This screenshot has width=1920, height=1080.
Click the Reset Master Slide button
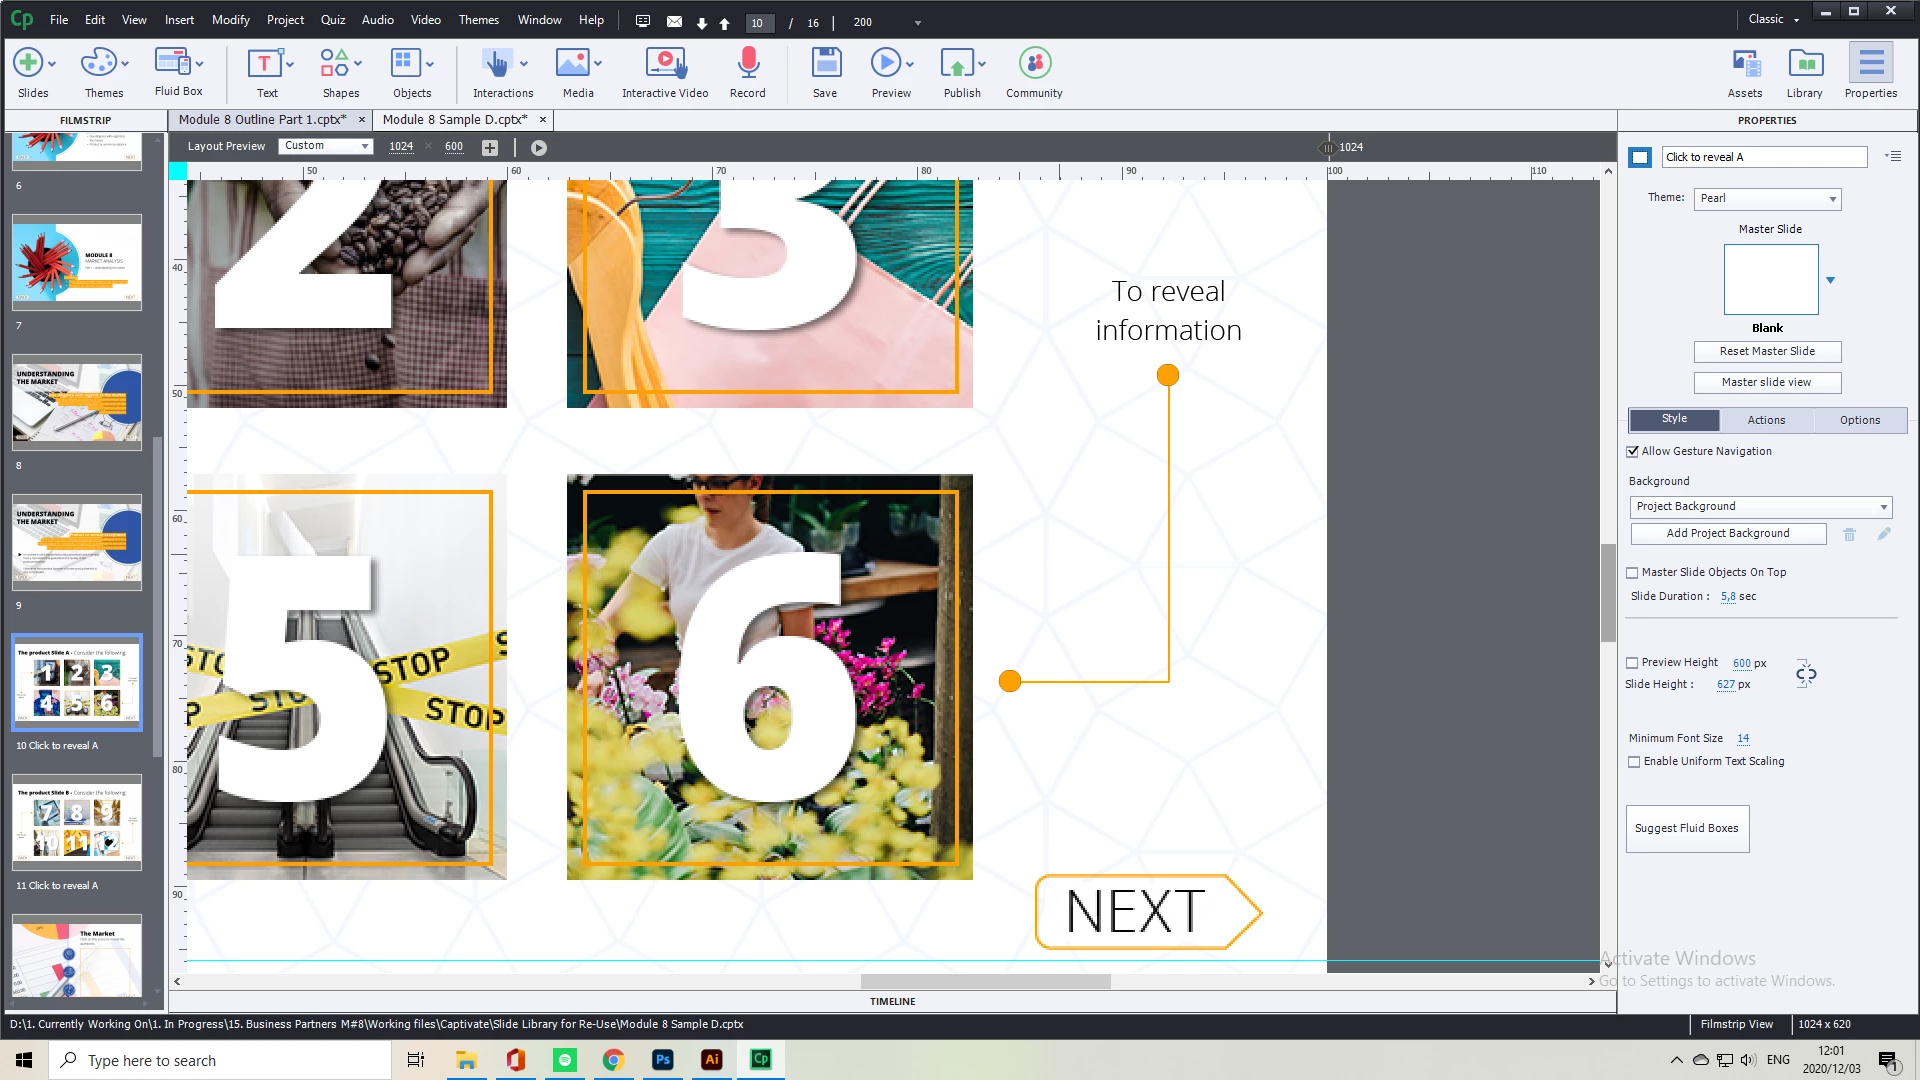point(1767,352)
